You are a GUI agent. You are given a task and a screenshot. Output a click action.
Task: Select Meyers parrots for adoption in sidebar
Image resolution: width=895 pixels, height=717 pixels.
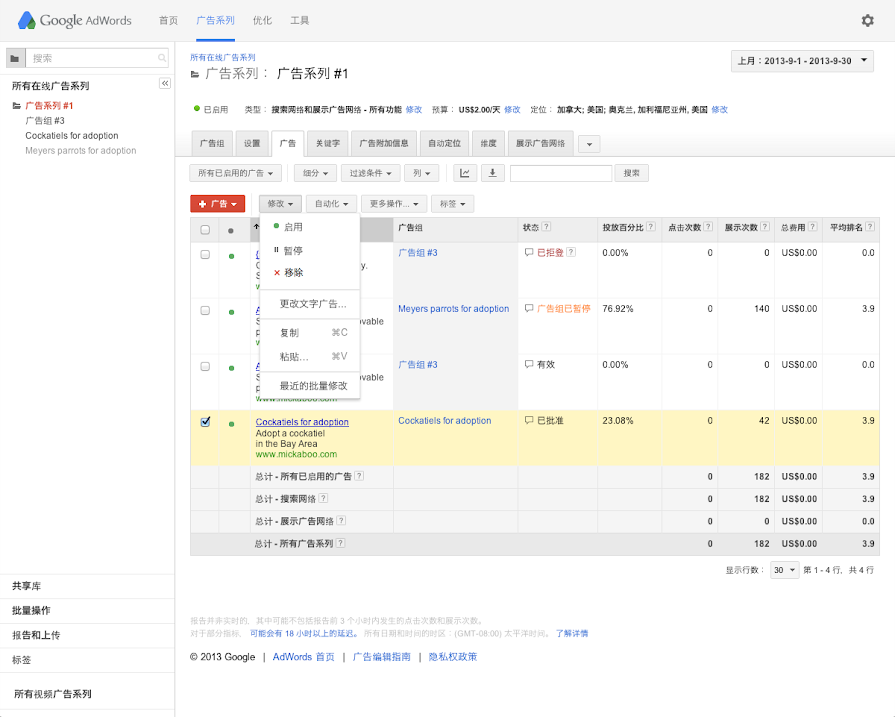81,151
